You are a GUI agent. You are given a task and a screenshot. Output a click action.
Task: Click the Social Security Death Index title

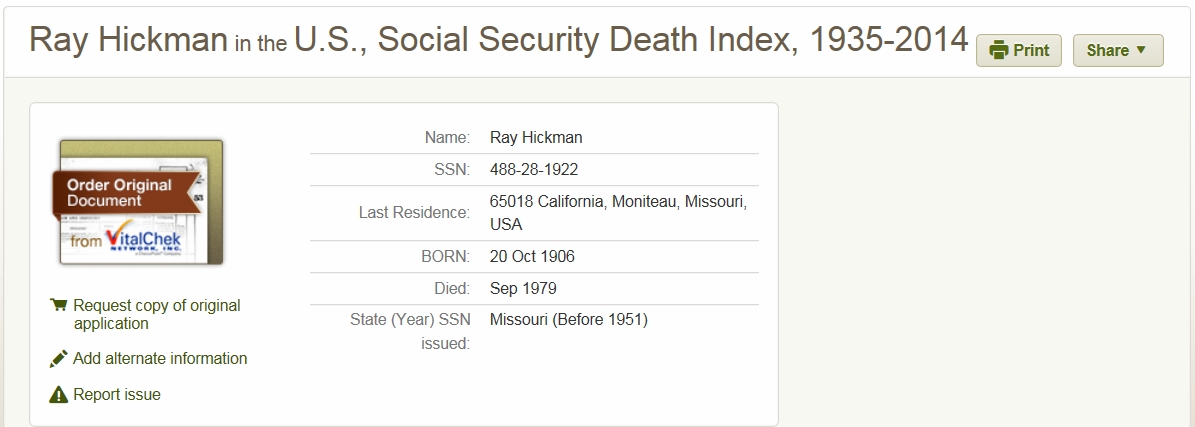[631, 40]
